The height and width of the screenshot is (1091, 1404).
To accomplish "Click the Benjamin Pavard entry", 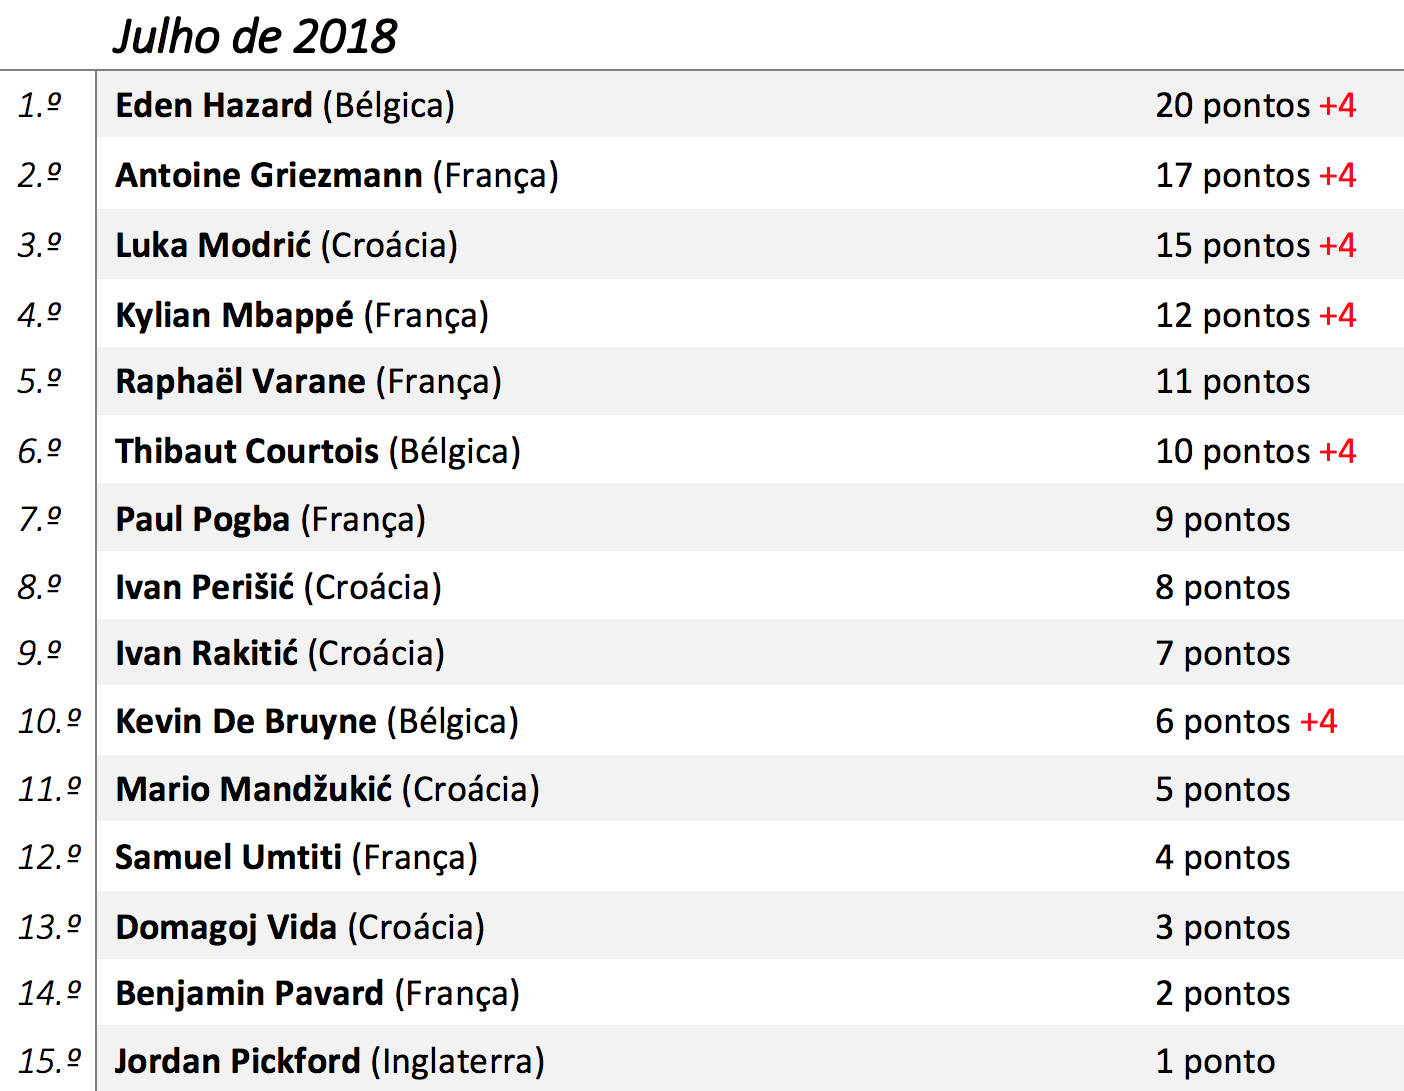I will [x=249, y=993].
